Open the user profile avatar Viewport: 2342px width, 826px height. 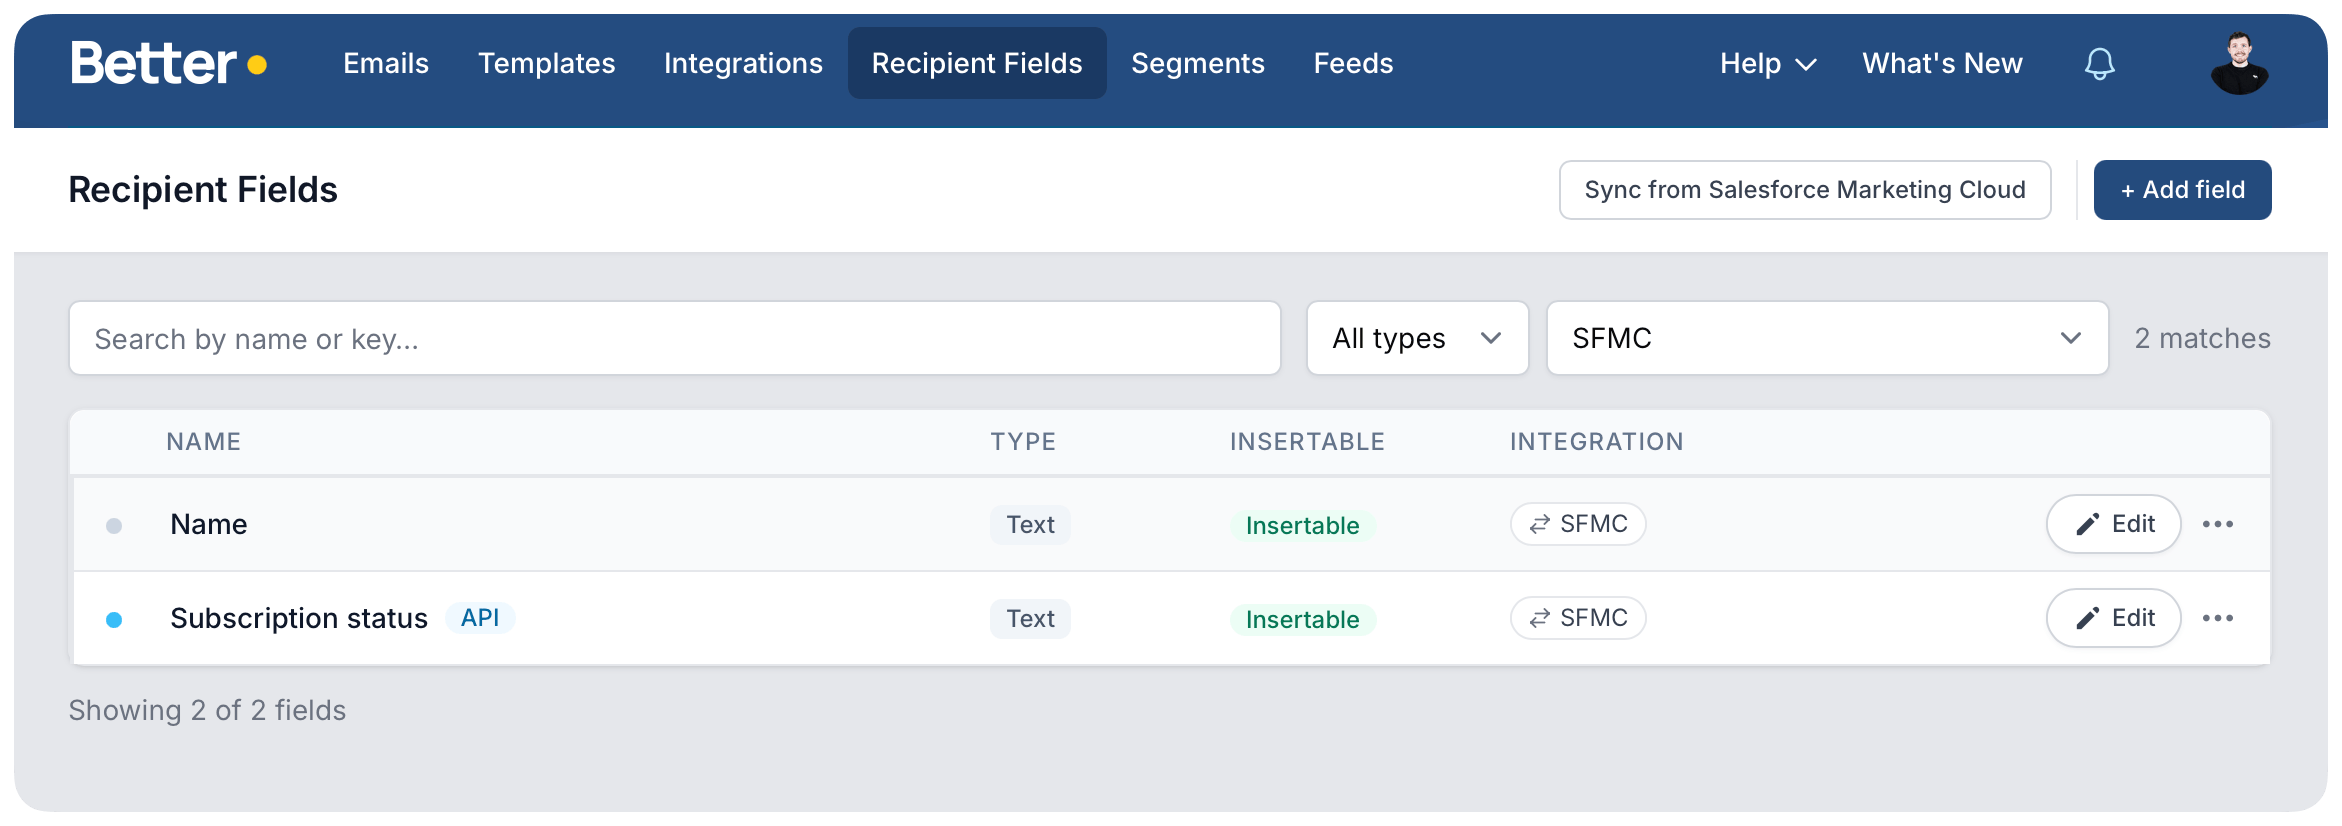pos(2239,64)
